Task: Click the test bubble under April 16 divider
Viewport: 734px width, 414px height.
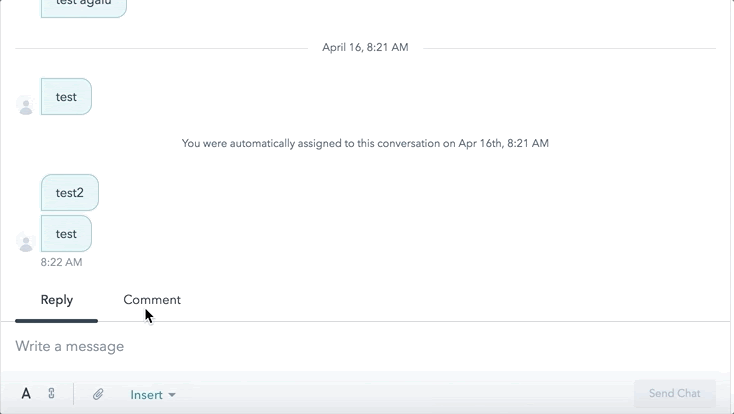Action: click(x=66, y=97)
